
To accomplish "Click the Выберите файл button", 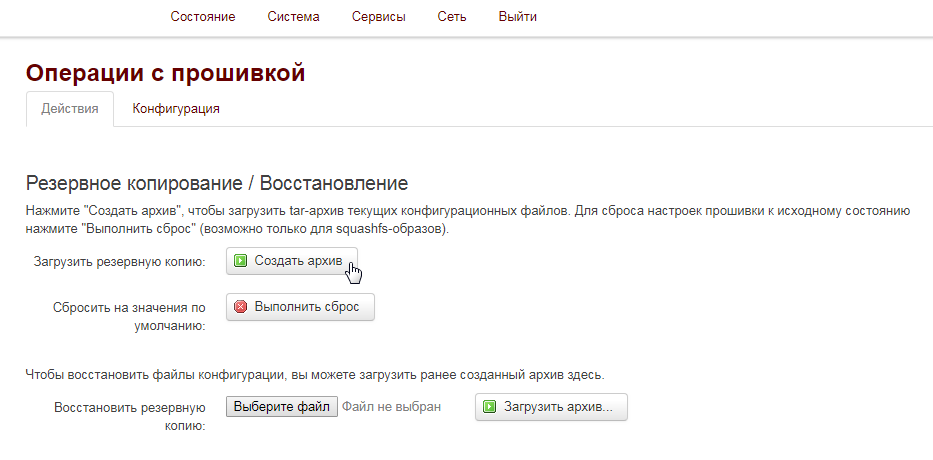I will (281, 407).
